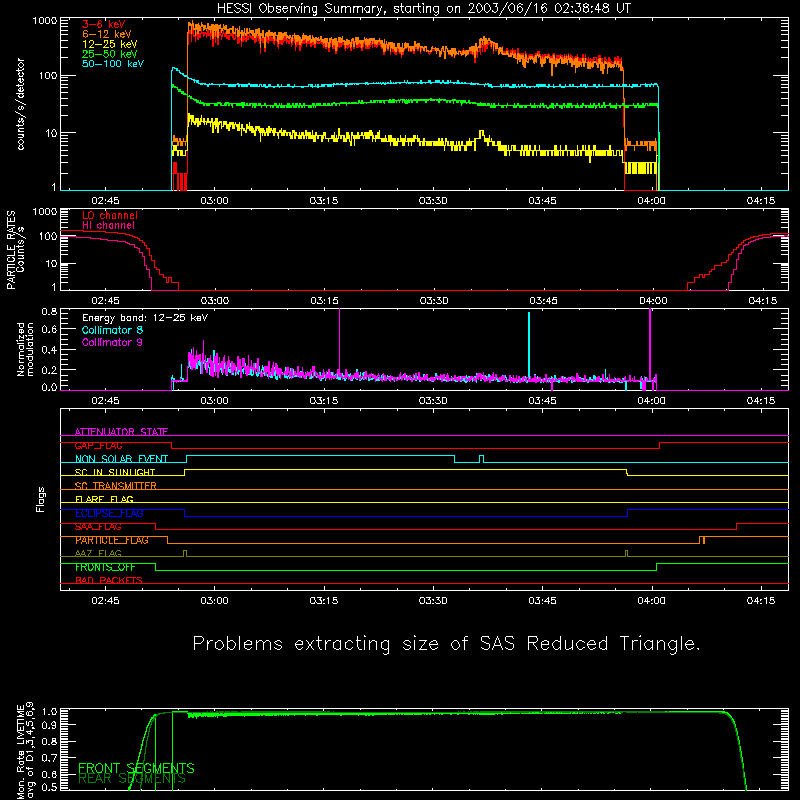Click the yellow 12-25 keV legend entry
This screenshot has height=800, width=800.
(x=109, y=44)
